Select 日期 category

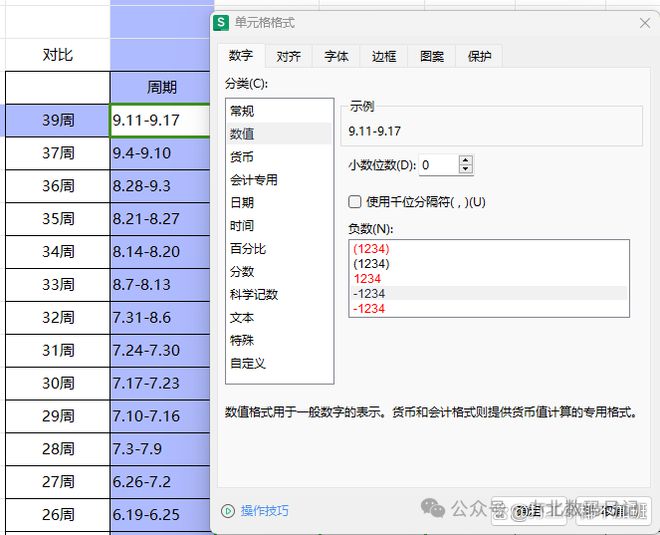click(279, 202)
